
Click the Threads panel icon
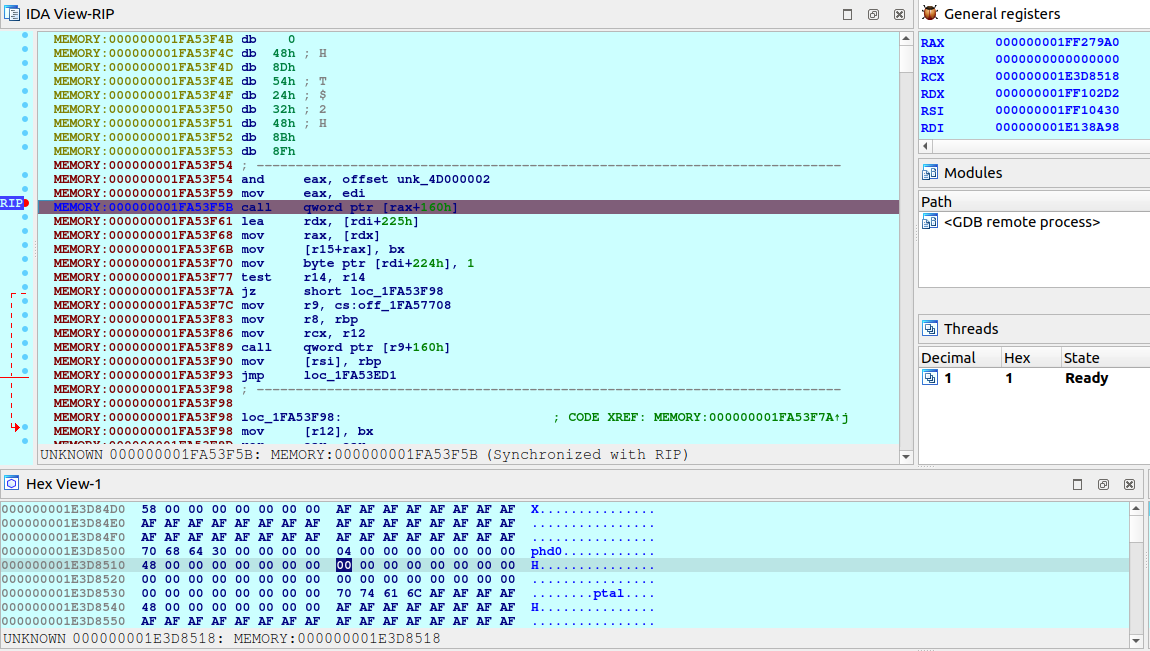click(930, 328)
